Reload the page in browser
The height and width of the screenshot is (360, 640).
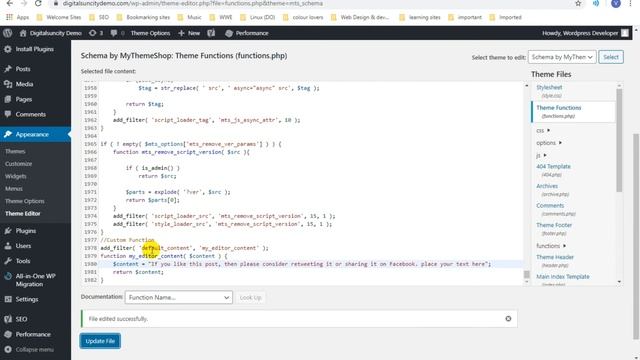coord(38,3)
